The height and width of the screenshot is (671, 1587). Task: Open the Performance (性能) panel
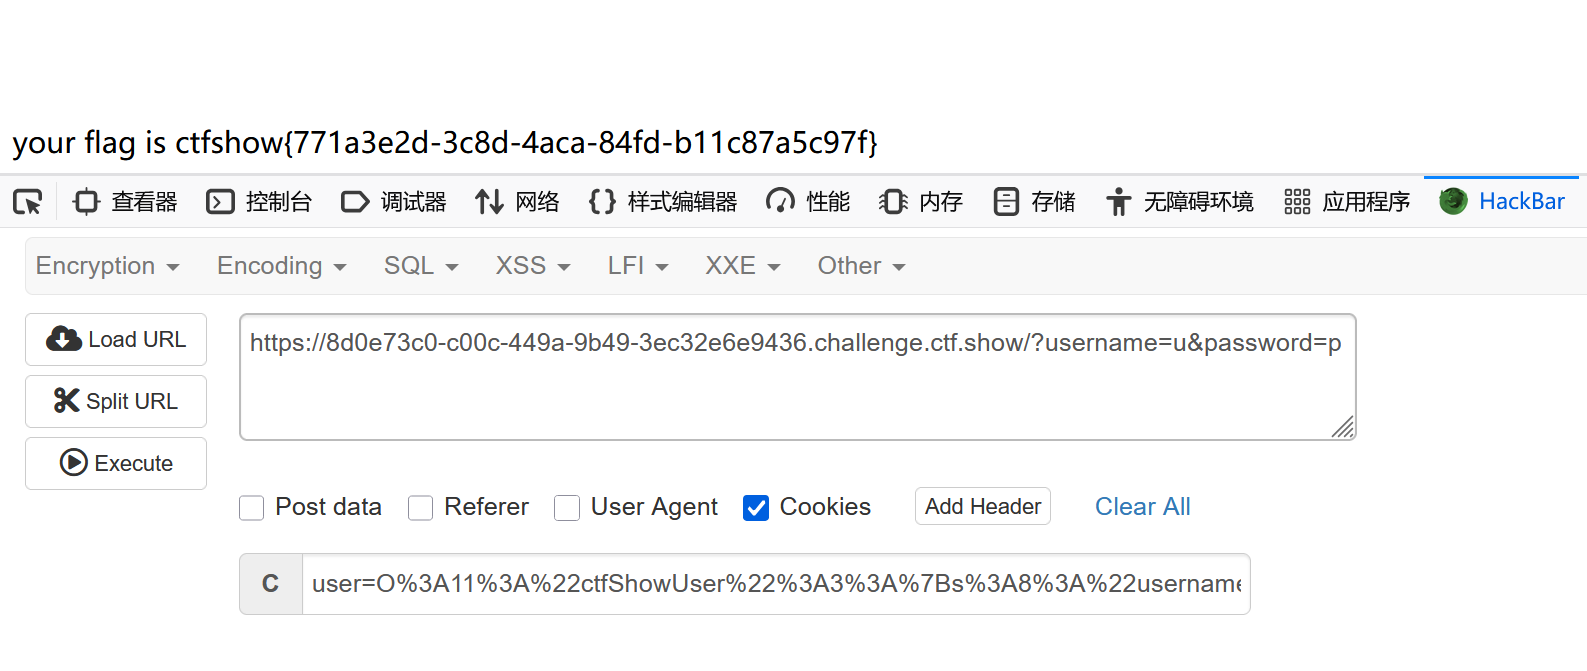click(808, 202)
